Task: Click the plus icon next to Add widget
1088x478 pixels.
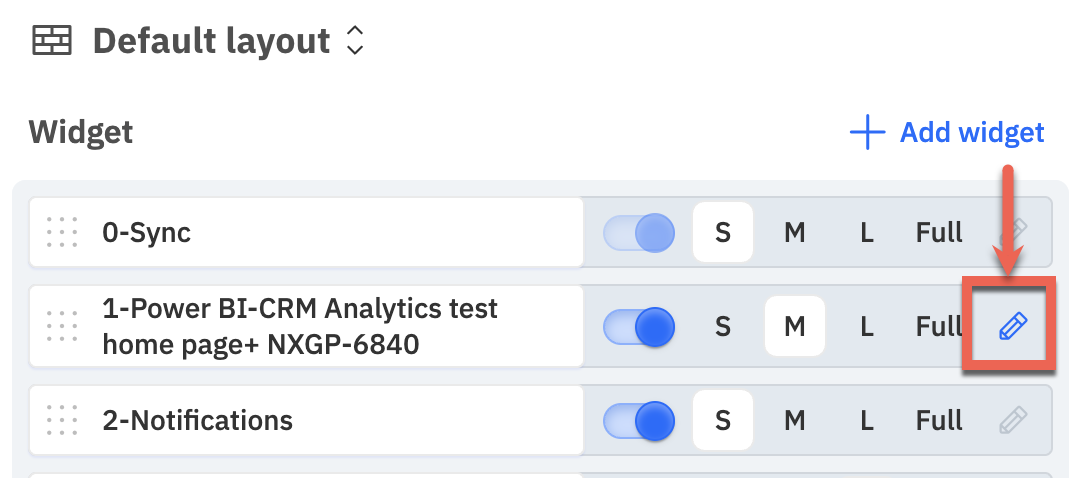Action: click(x=867, y=132)
